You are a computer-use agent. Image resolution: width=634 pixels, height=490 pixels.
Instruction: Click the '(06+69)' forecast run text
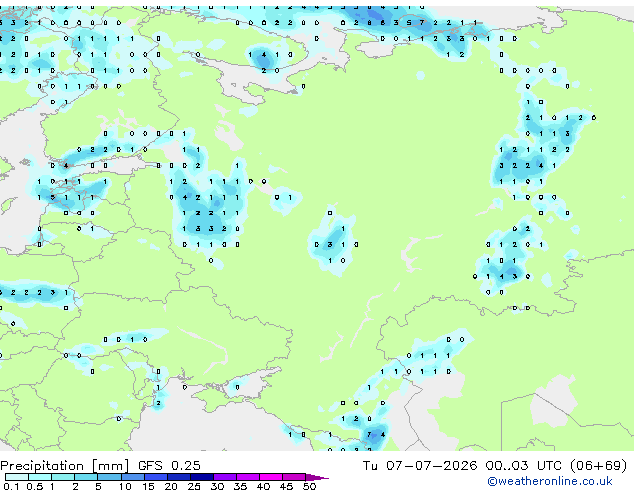(x=598, y=466)
